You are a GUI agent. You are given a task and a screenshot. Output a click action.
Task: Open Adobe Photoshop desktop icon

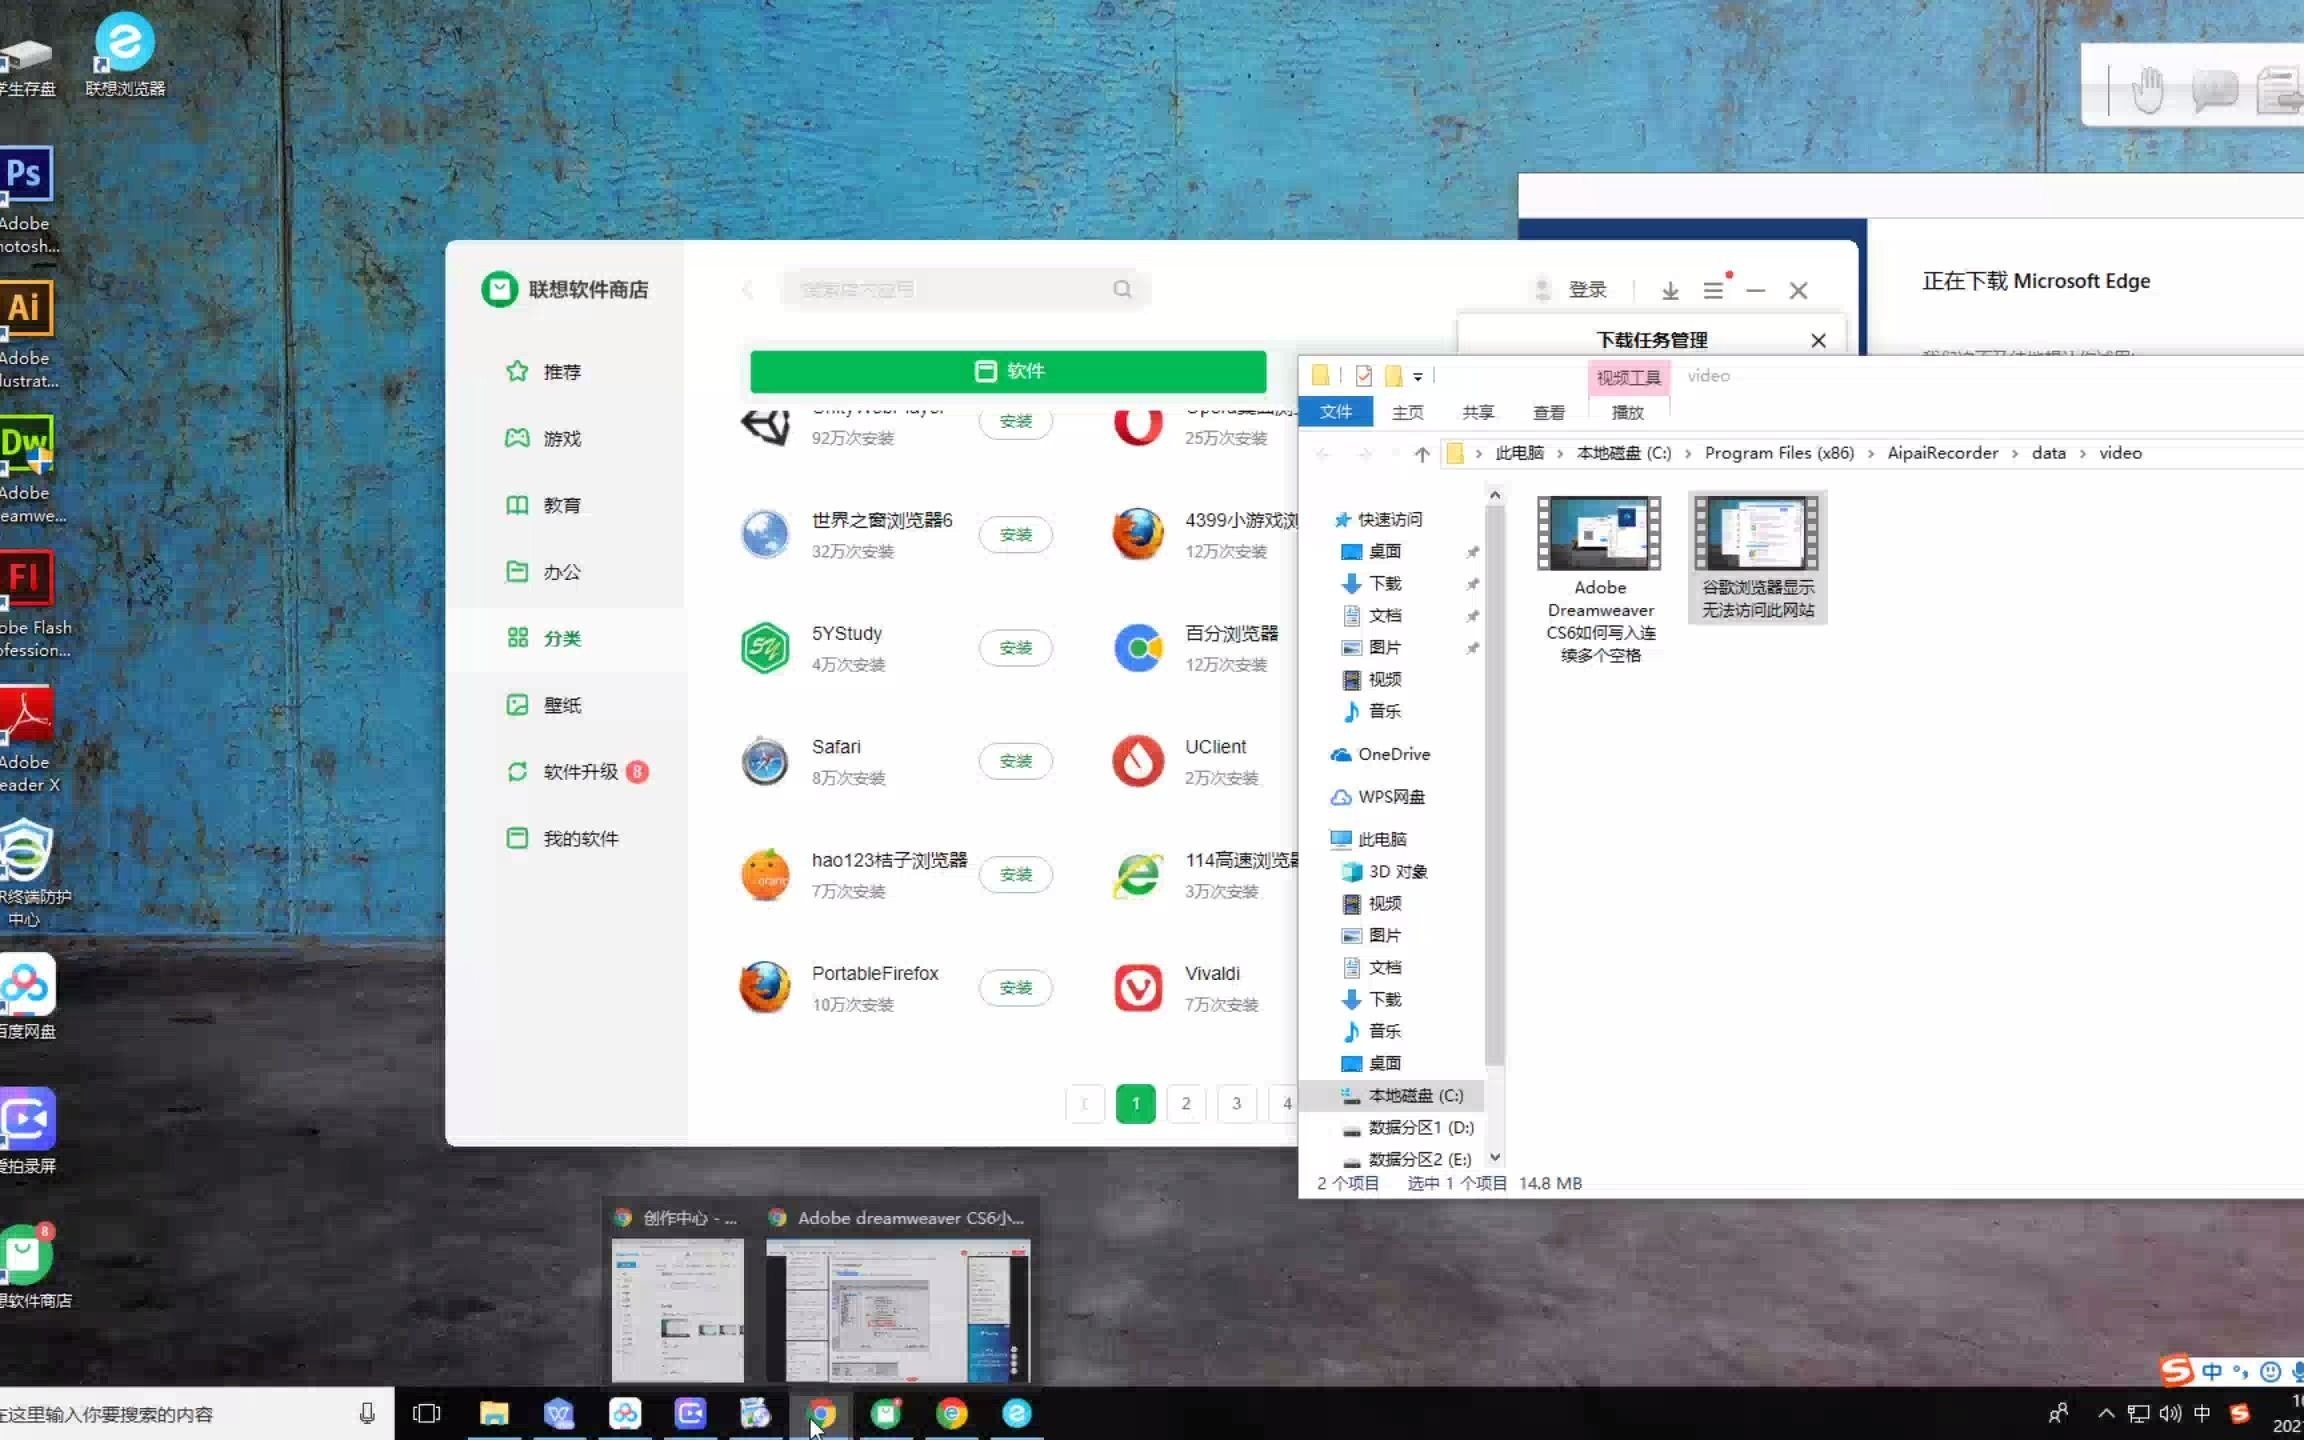pos(27,200)
